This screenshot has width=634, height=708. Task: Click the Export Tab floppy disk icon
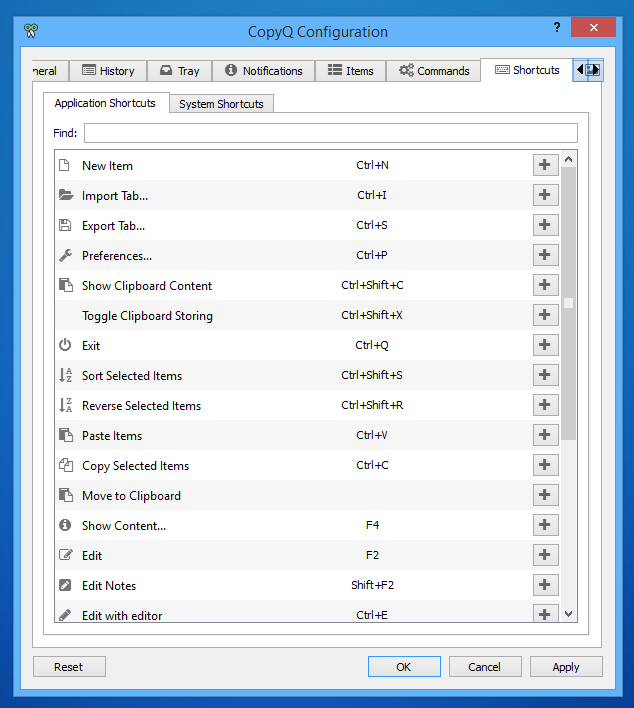pyautogui.click(x=65, y=225)
